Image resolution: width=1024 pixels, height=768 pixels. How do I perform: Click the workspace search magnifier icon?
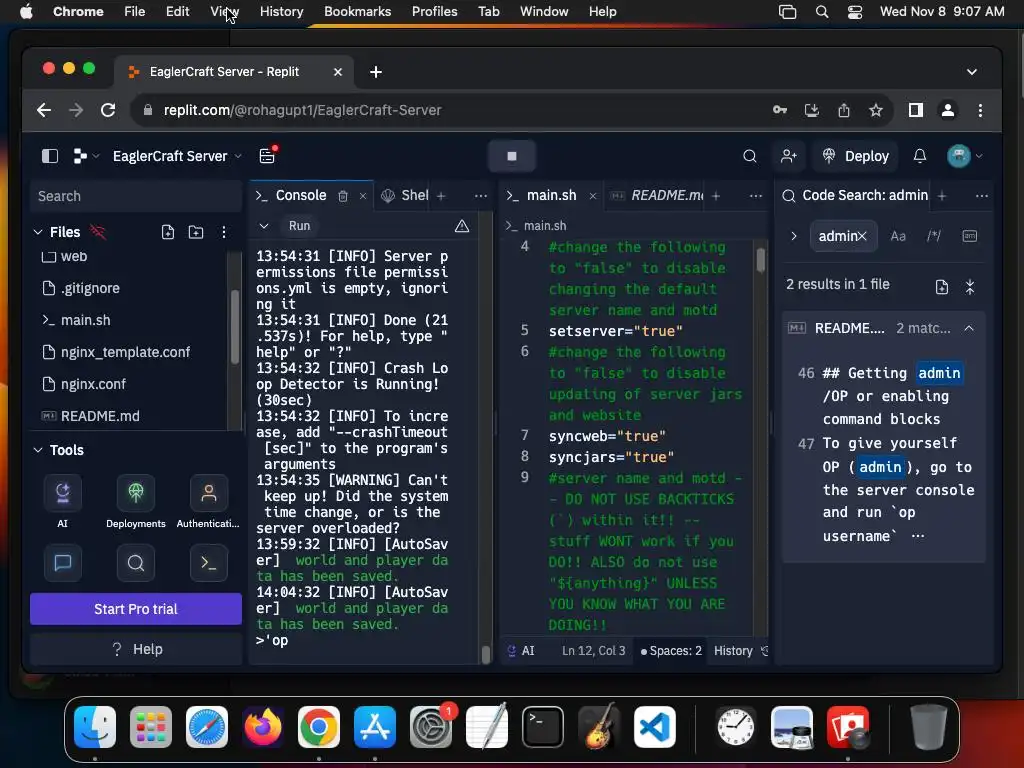tap(750, 156)
